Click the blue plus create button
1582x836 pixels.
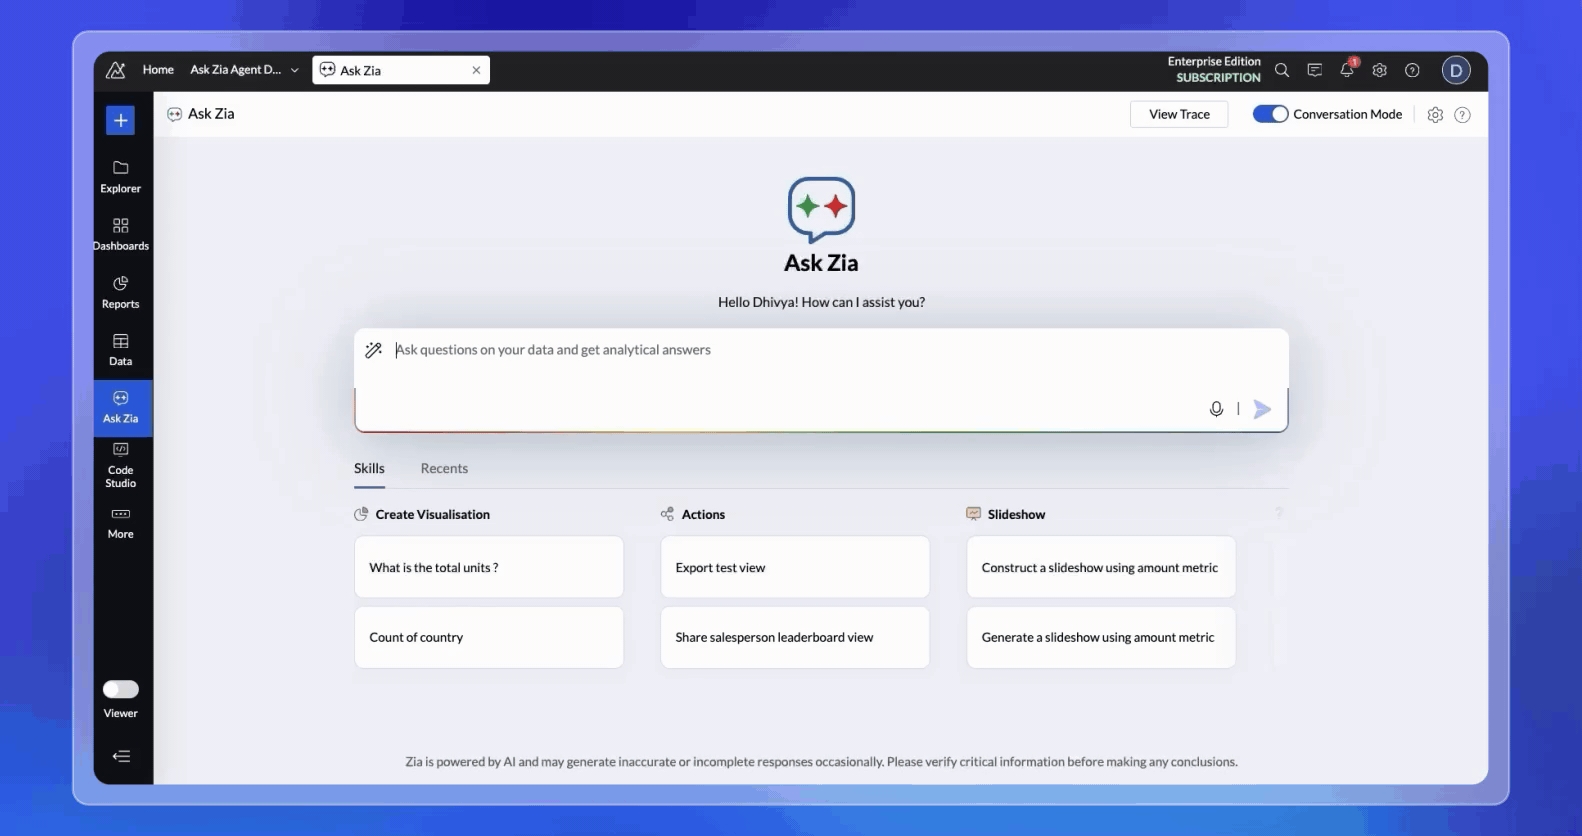[x=121, y=120]
